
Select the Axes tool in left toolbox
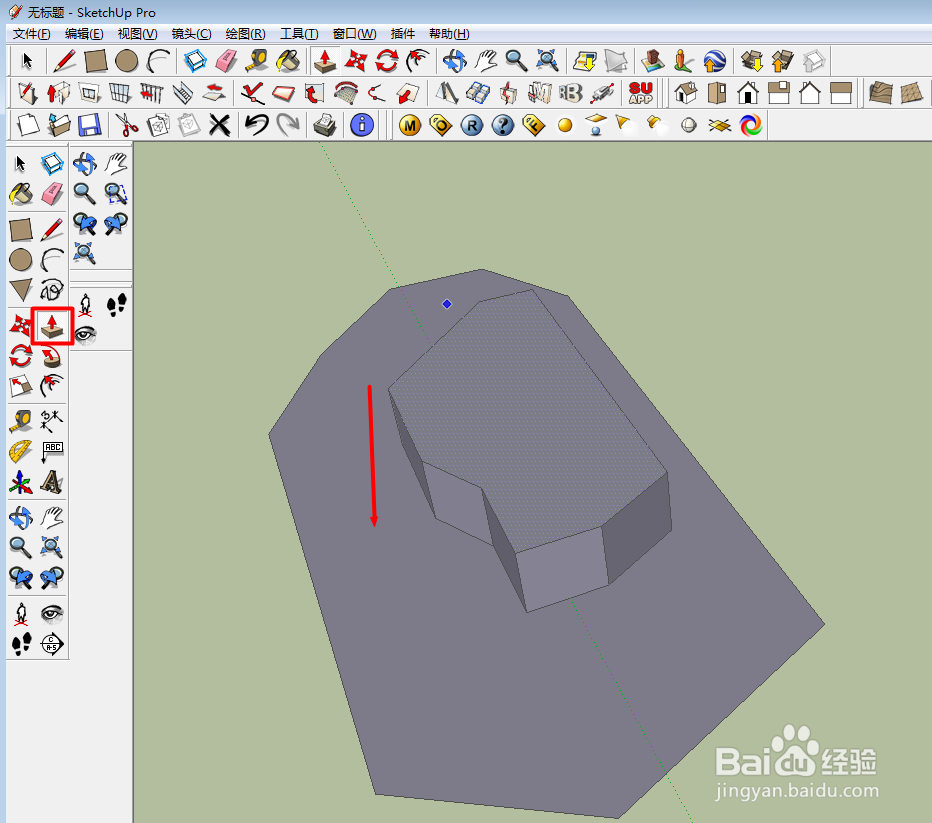pos(21,483)
